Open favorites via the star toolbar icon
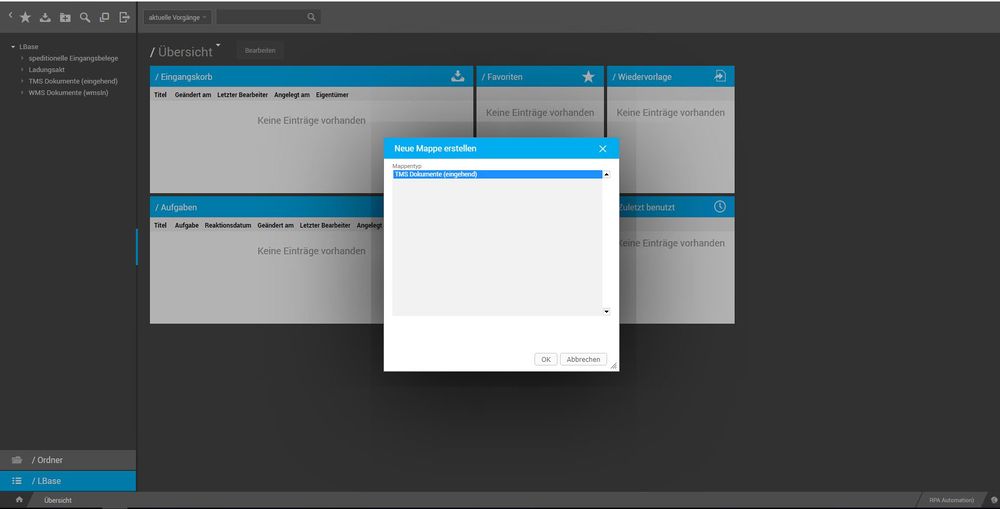This screenshot has width=1000, height=509. [25, 18]
